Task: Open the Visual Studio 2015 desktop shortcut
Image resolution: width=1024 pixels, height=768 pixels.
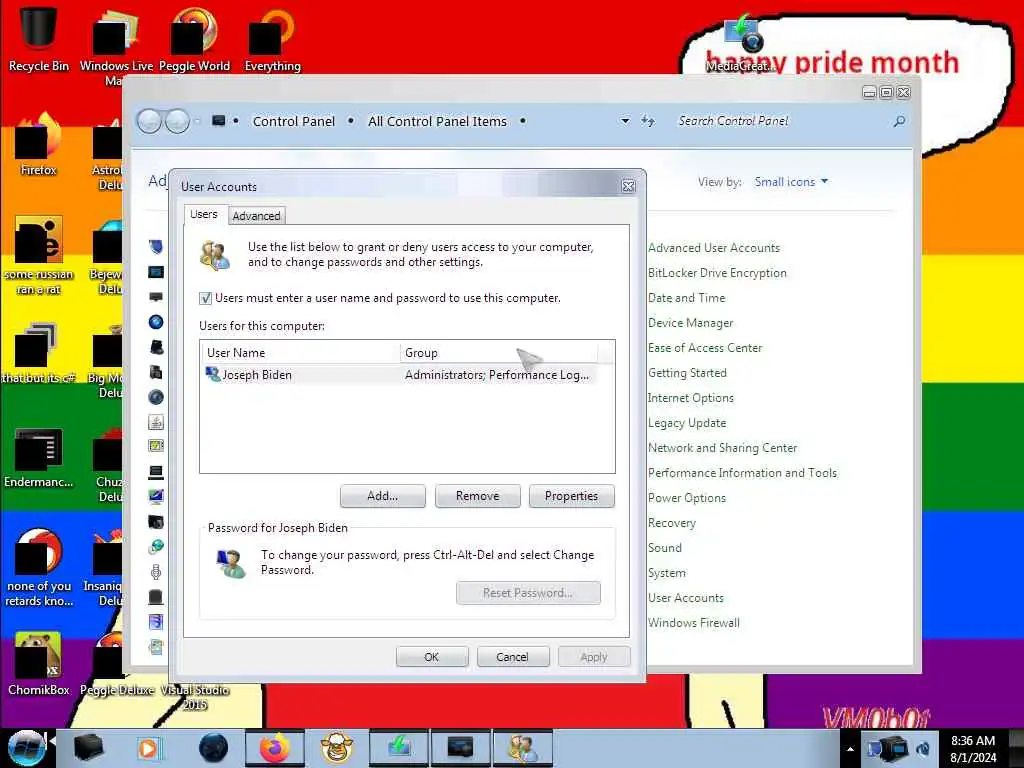Action: coord(195,697)
